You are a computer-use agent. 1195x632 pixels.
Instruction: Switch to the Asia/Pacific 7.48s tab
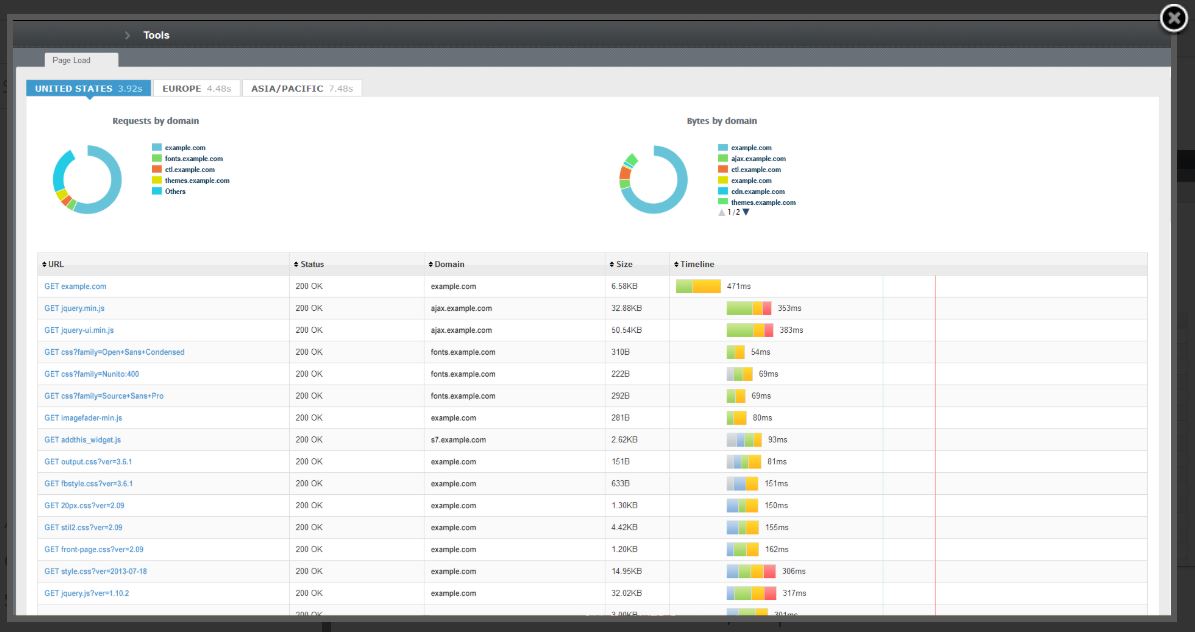tap(302, 88)
